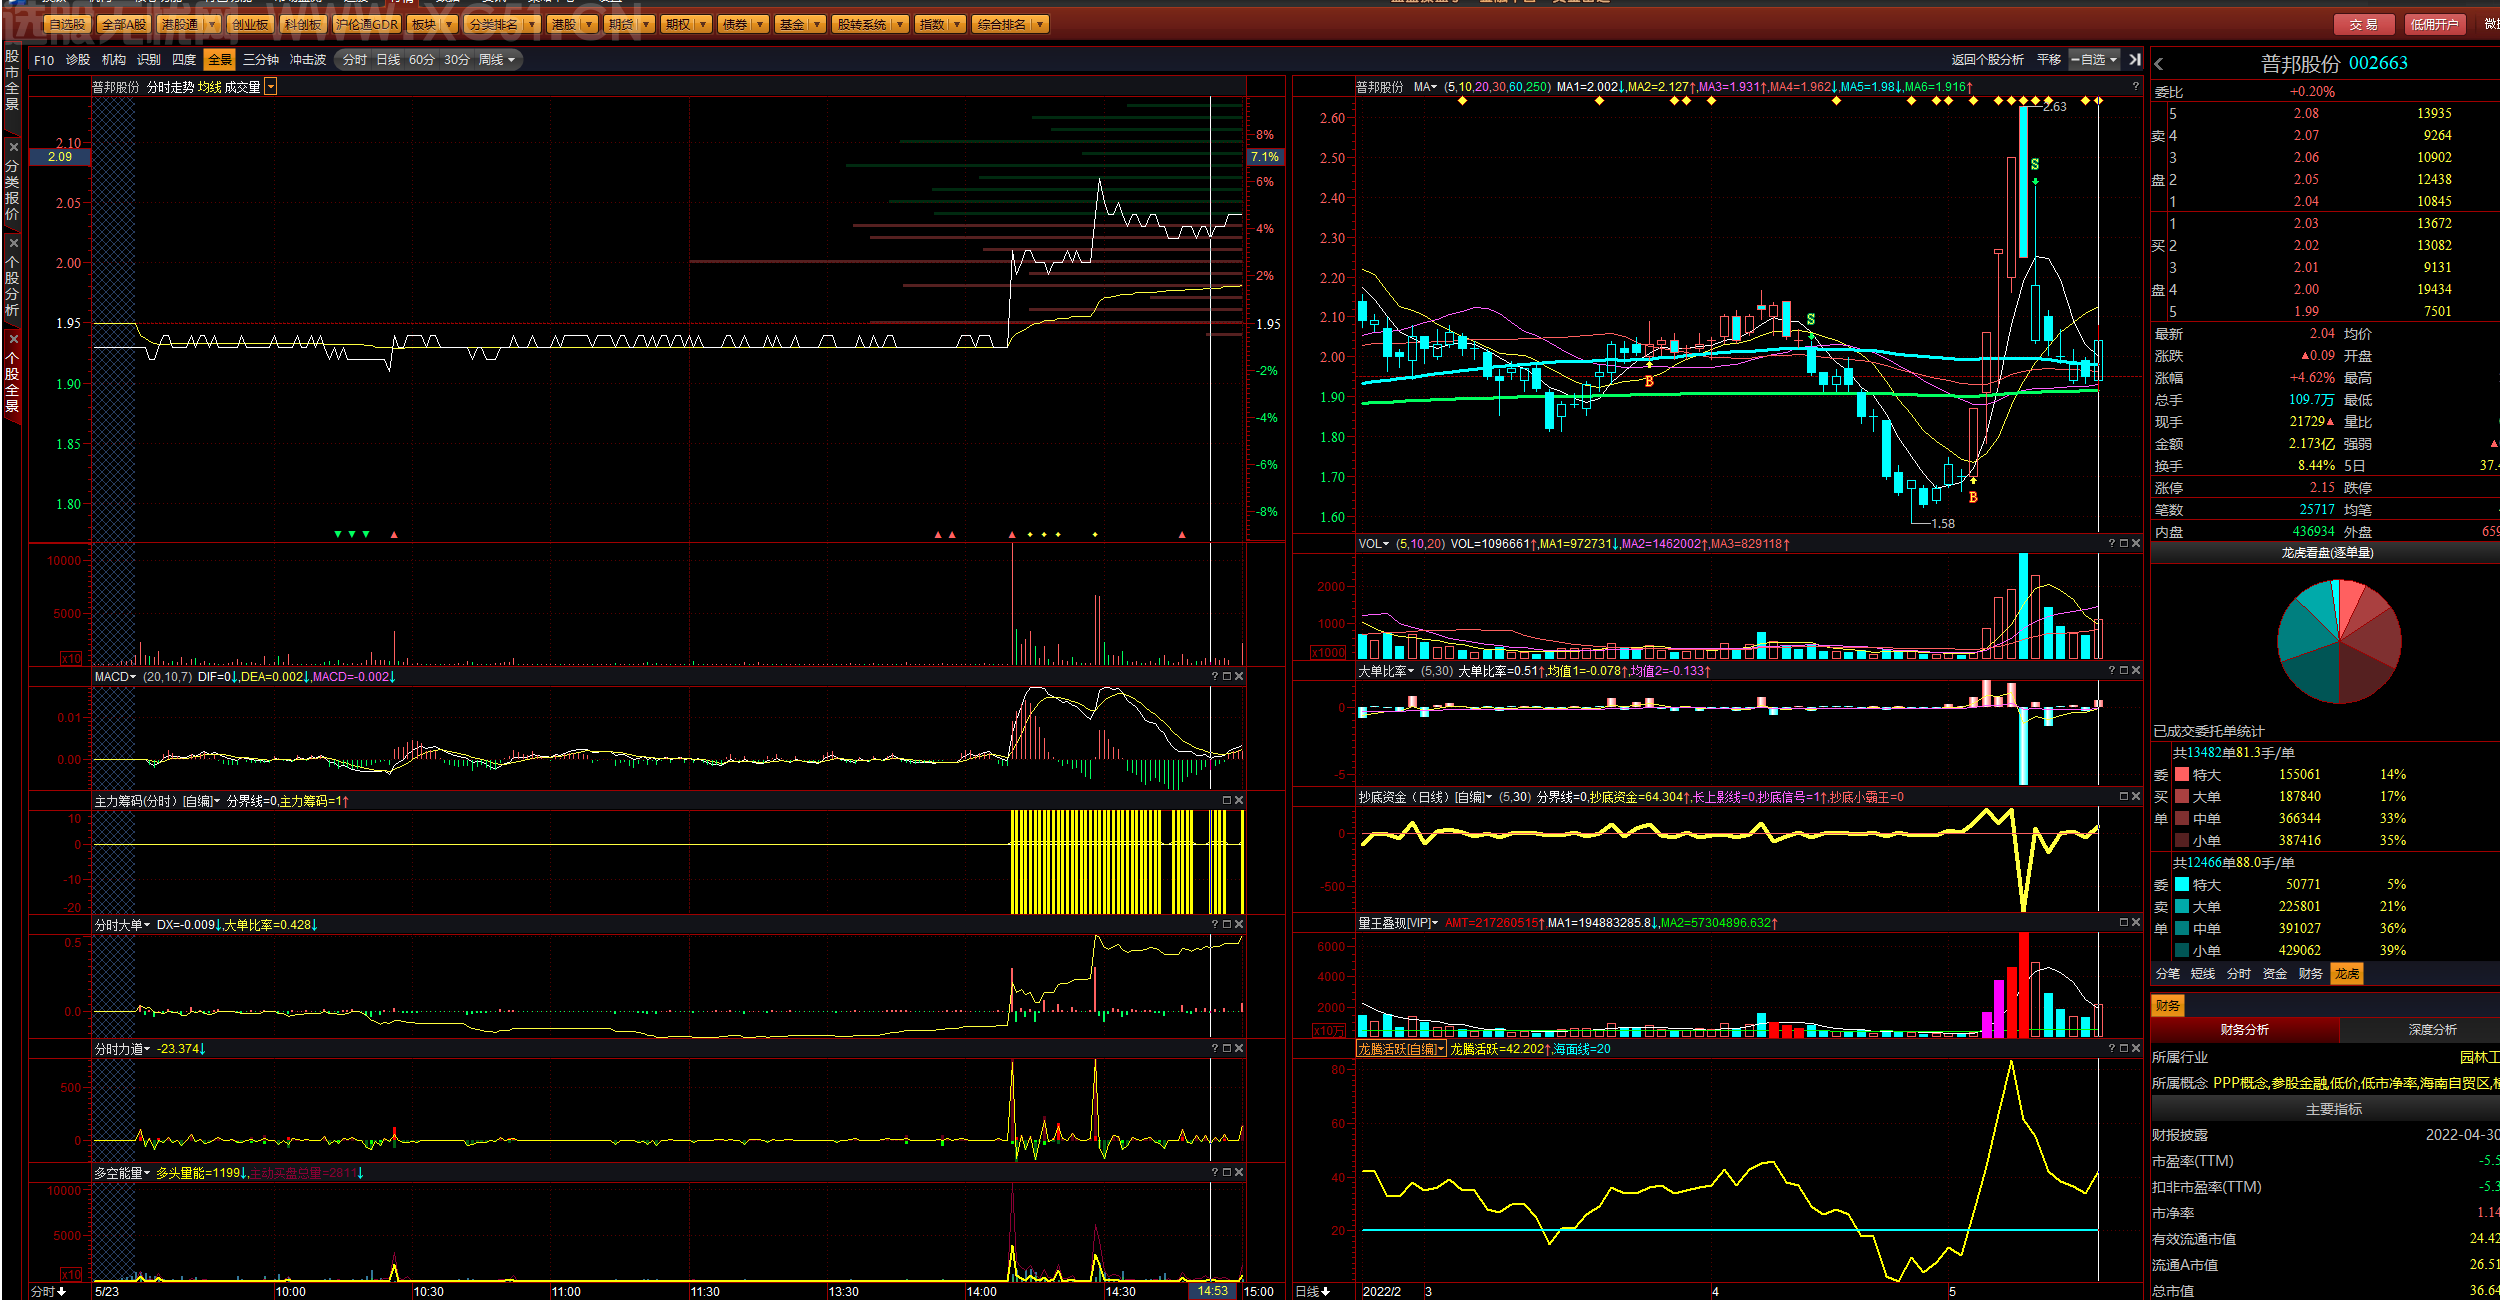The image size is (2500, 1300).
Task: Switch chart period to 日线
Action: [x=388, y=60]
